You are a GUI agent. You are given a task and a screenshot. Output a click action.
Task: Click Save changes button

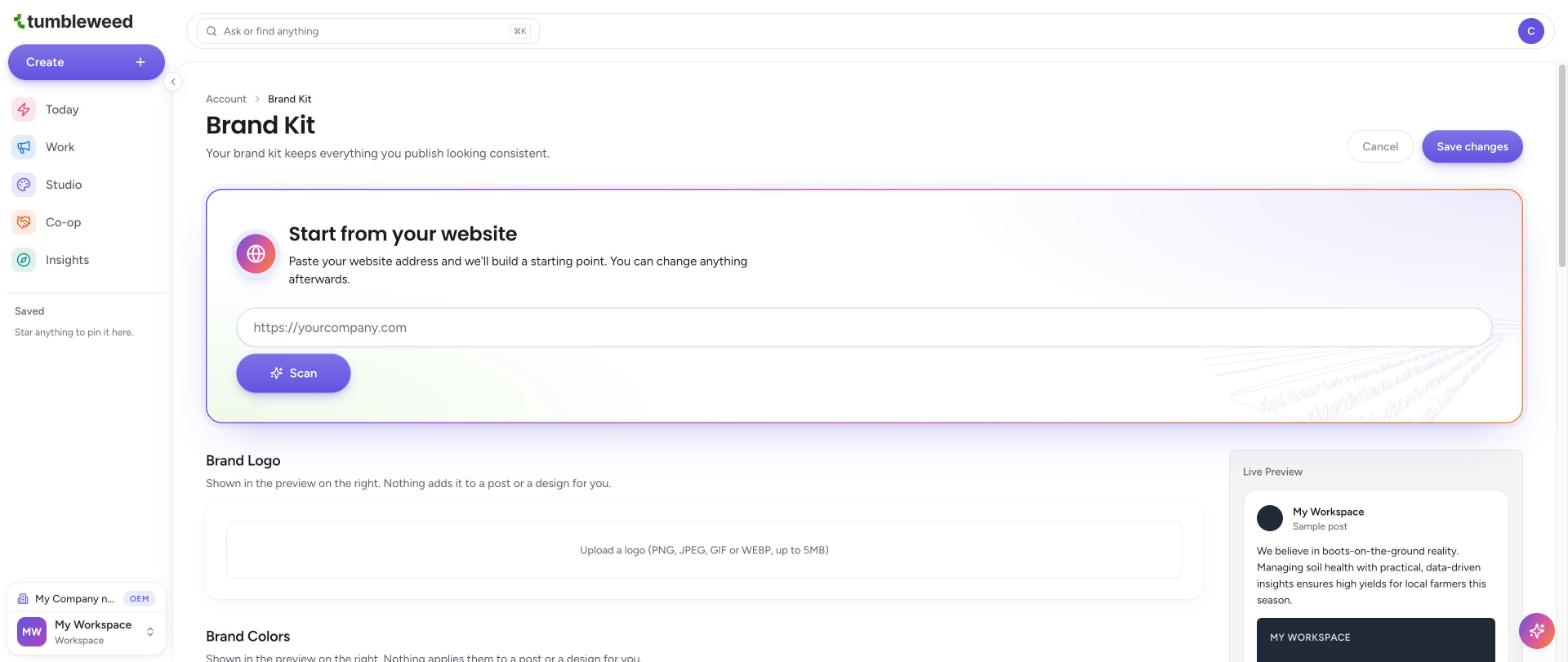point(1472,147)
